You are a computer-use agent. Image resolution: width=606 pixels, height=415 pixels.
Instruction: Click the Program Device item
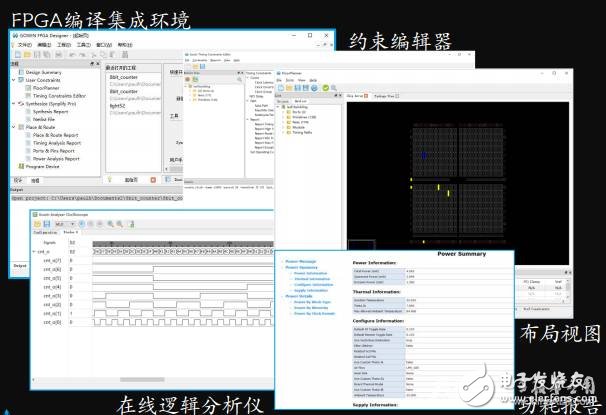point(40,167)
